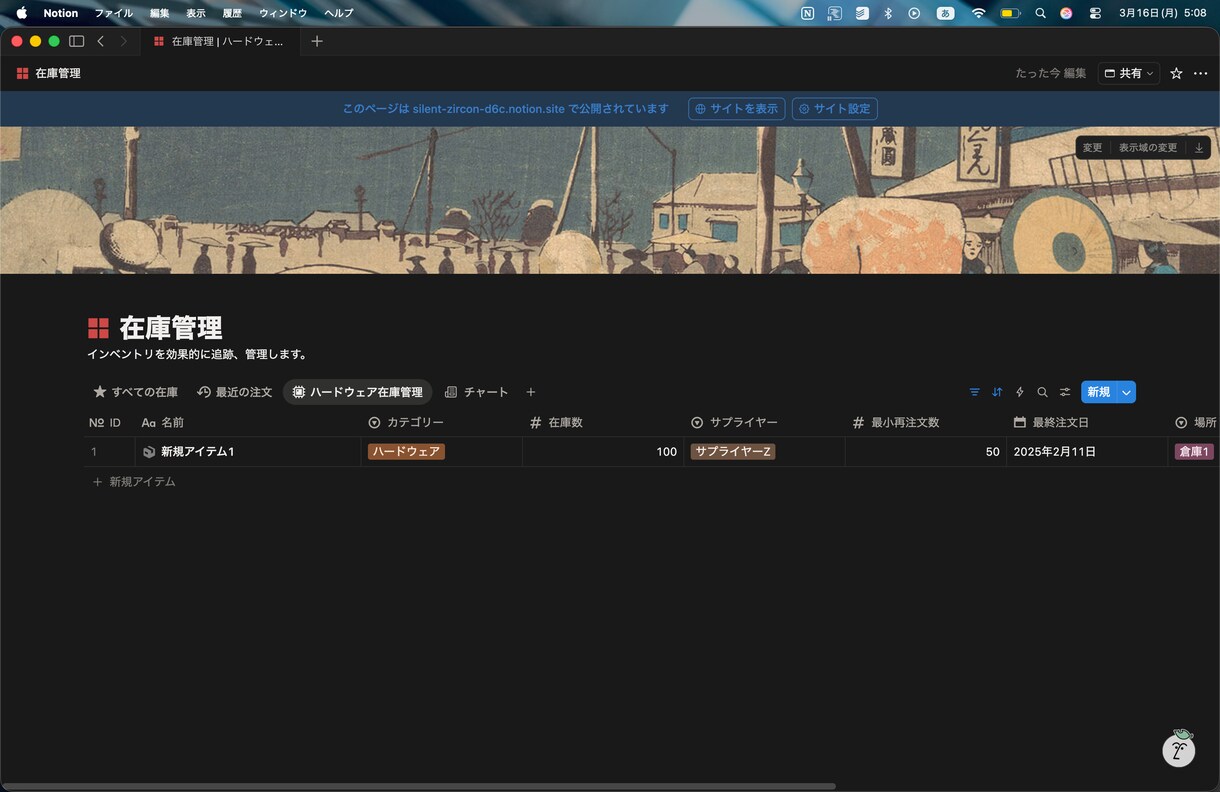Click the red grid page icon beside title
The height and width of the screenshot is (792, 1220).
98,328
